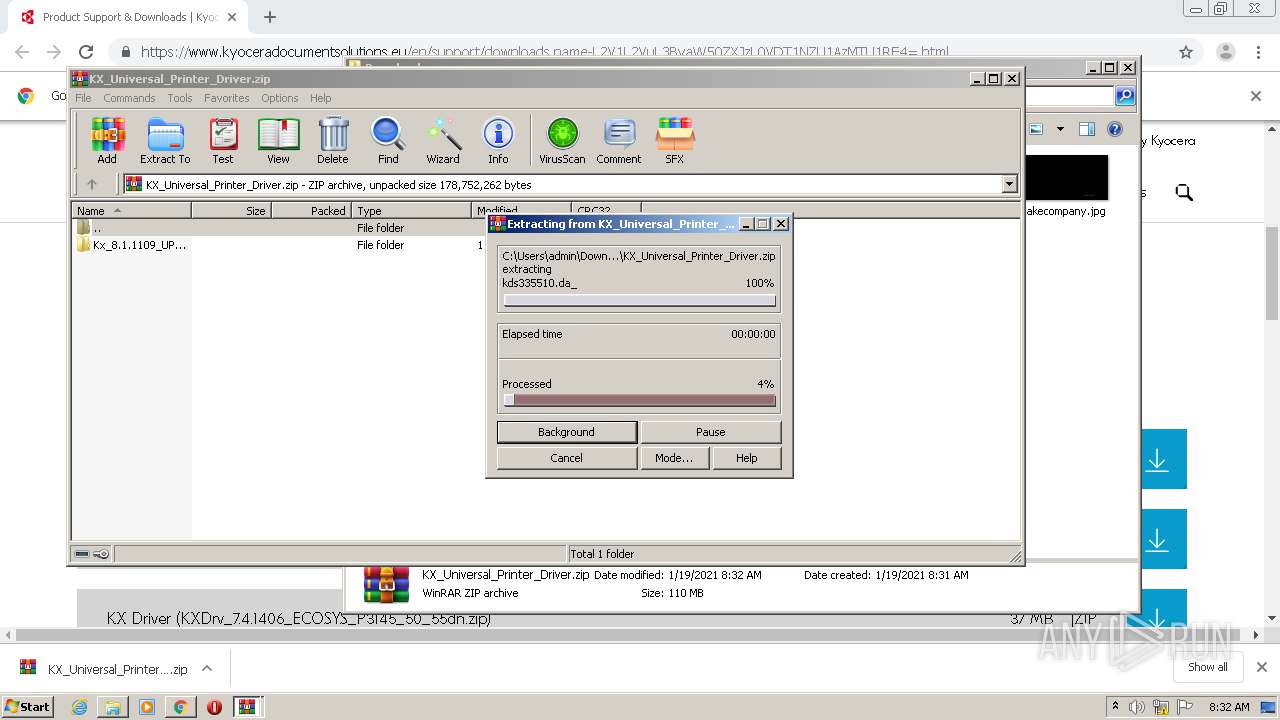Click the KX_Universal_Printer_Driver.zip file in Explorer
1280x720 pixels.
pos(505,575)
